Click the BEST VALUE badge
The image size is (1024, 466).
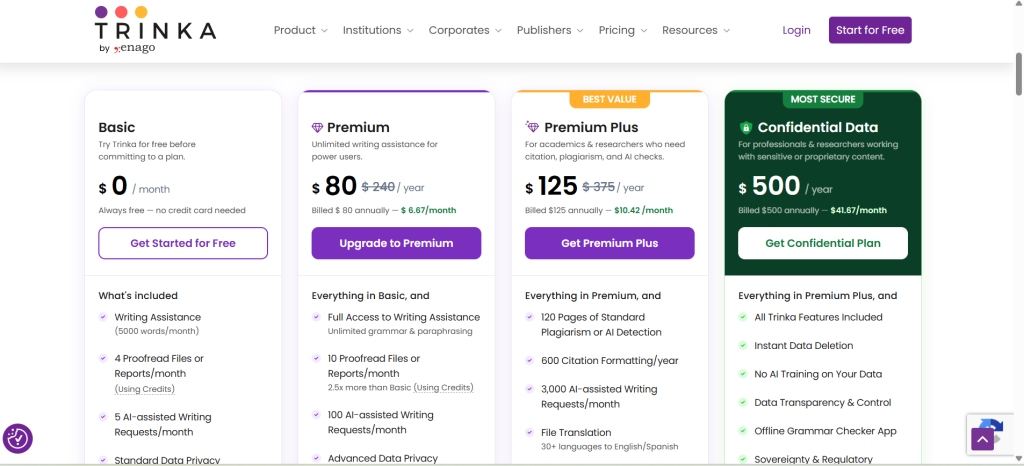pos(609,99)
